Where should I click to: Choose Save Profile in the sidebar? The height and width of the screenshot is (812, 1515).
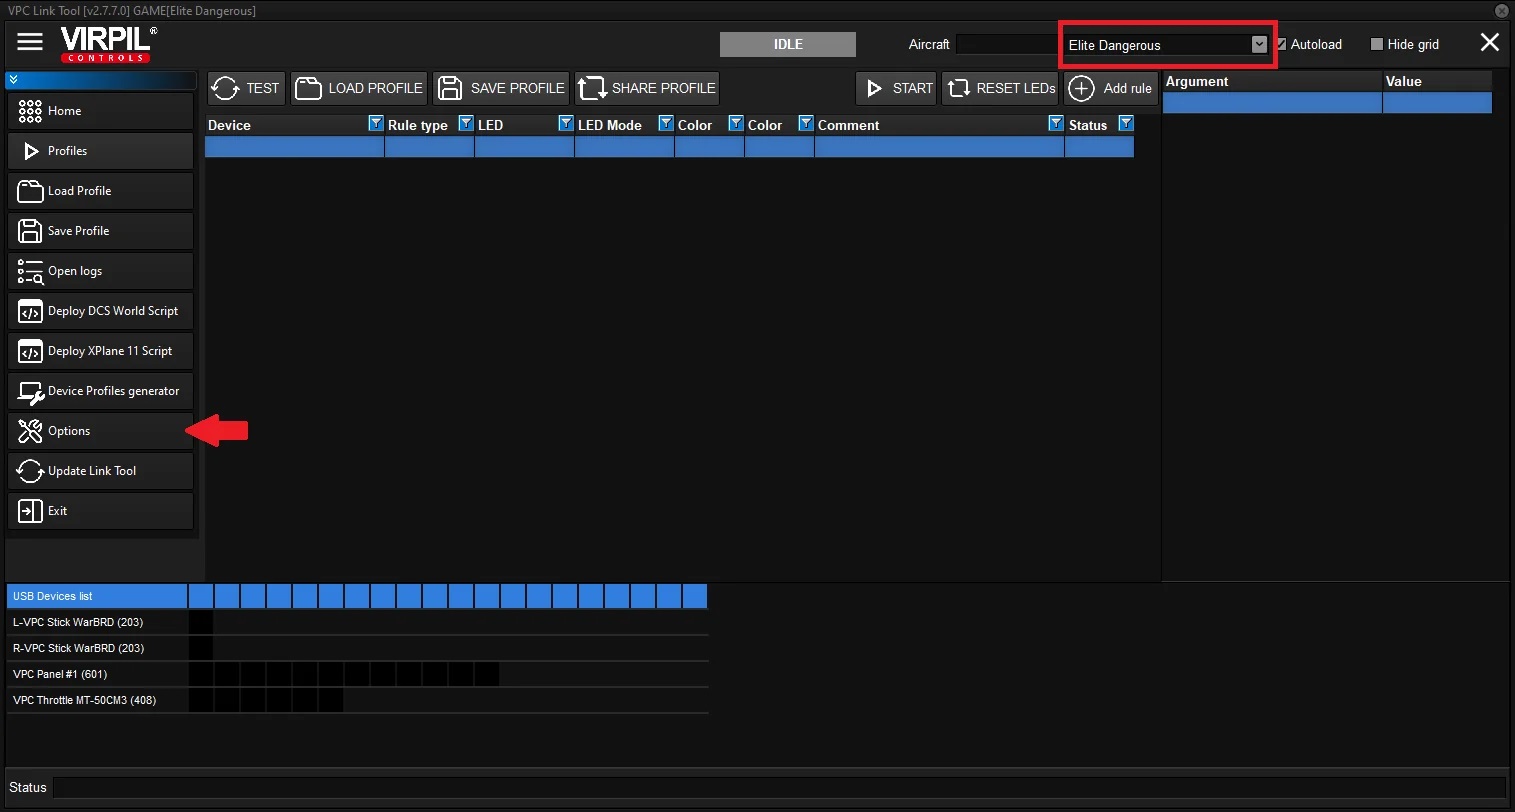tap(100, 231)
